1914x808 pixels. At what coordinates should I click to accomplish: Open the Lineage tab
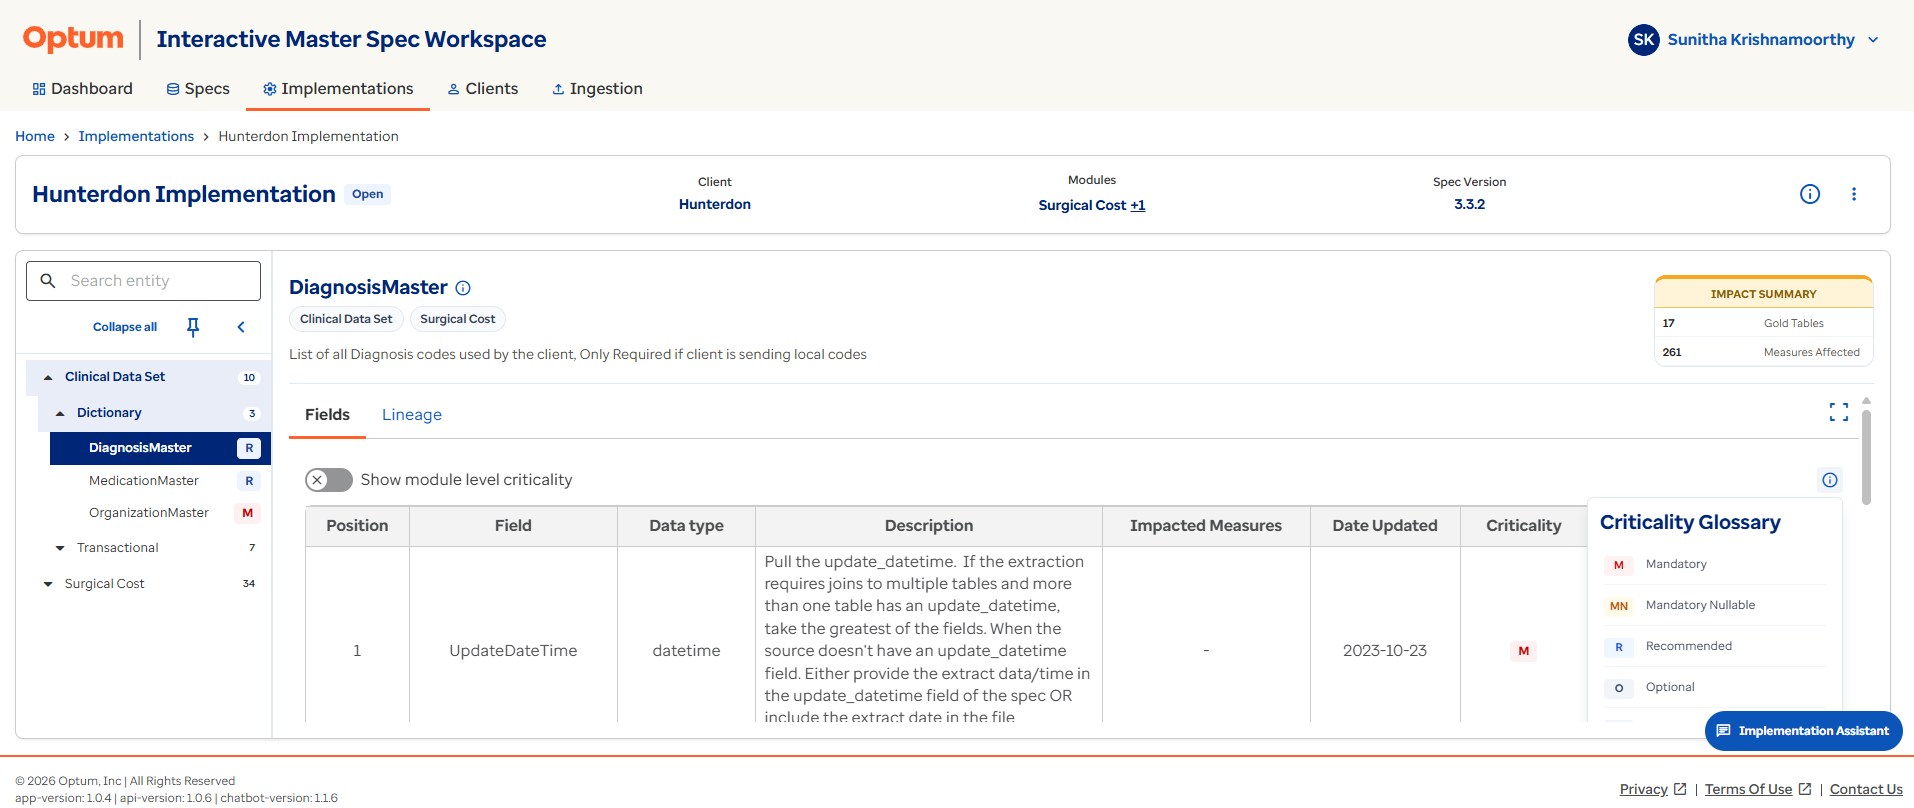click(412, 415)
